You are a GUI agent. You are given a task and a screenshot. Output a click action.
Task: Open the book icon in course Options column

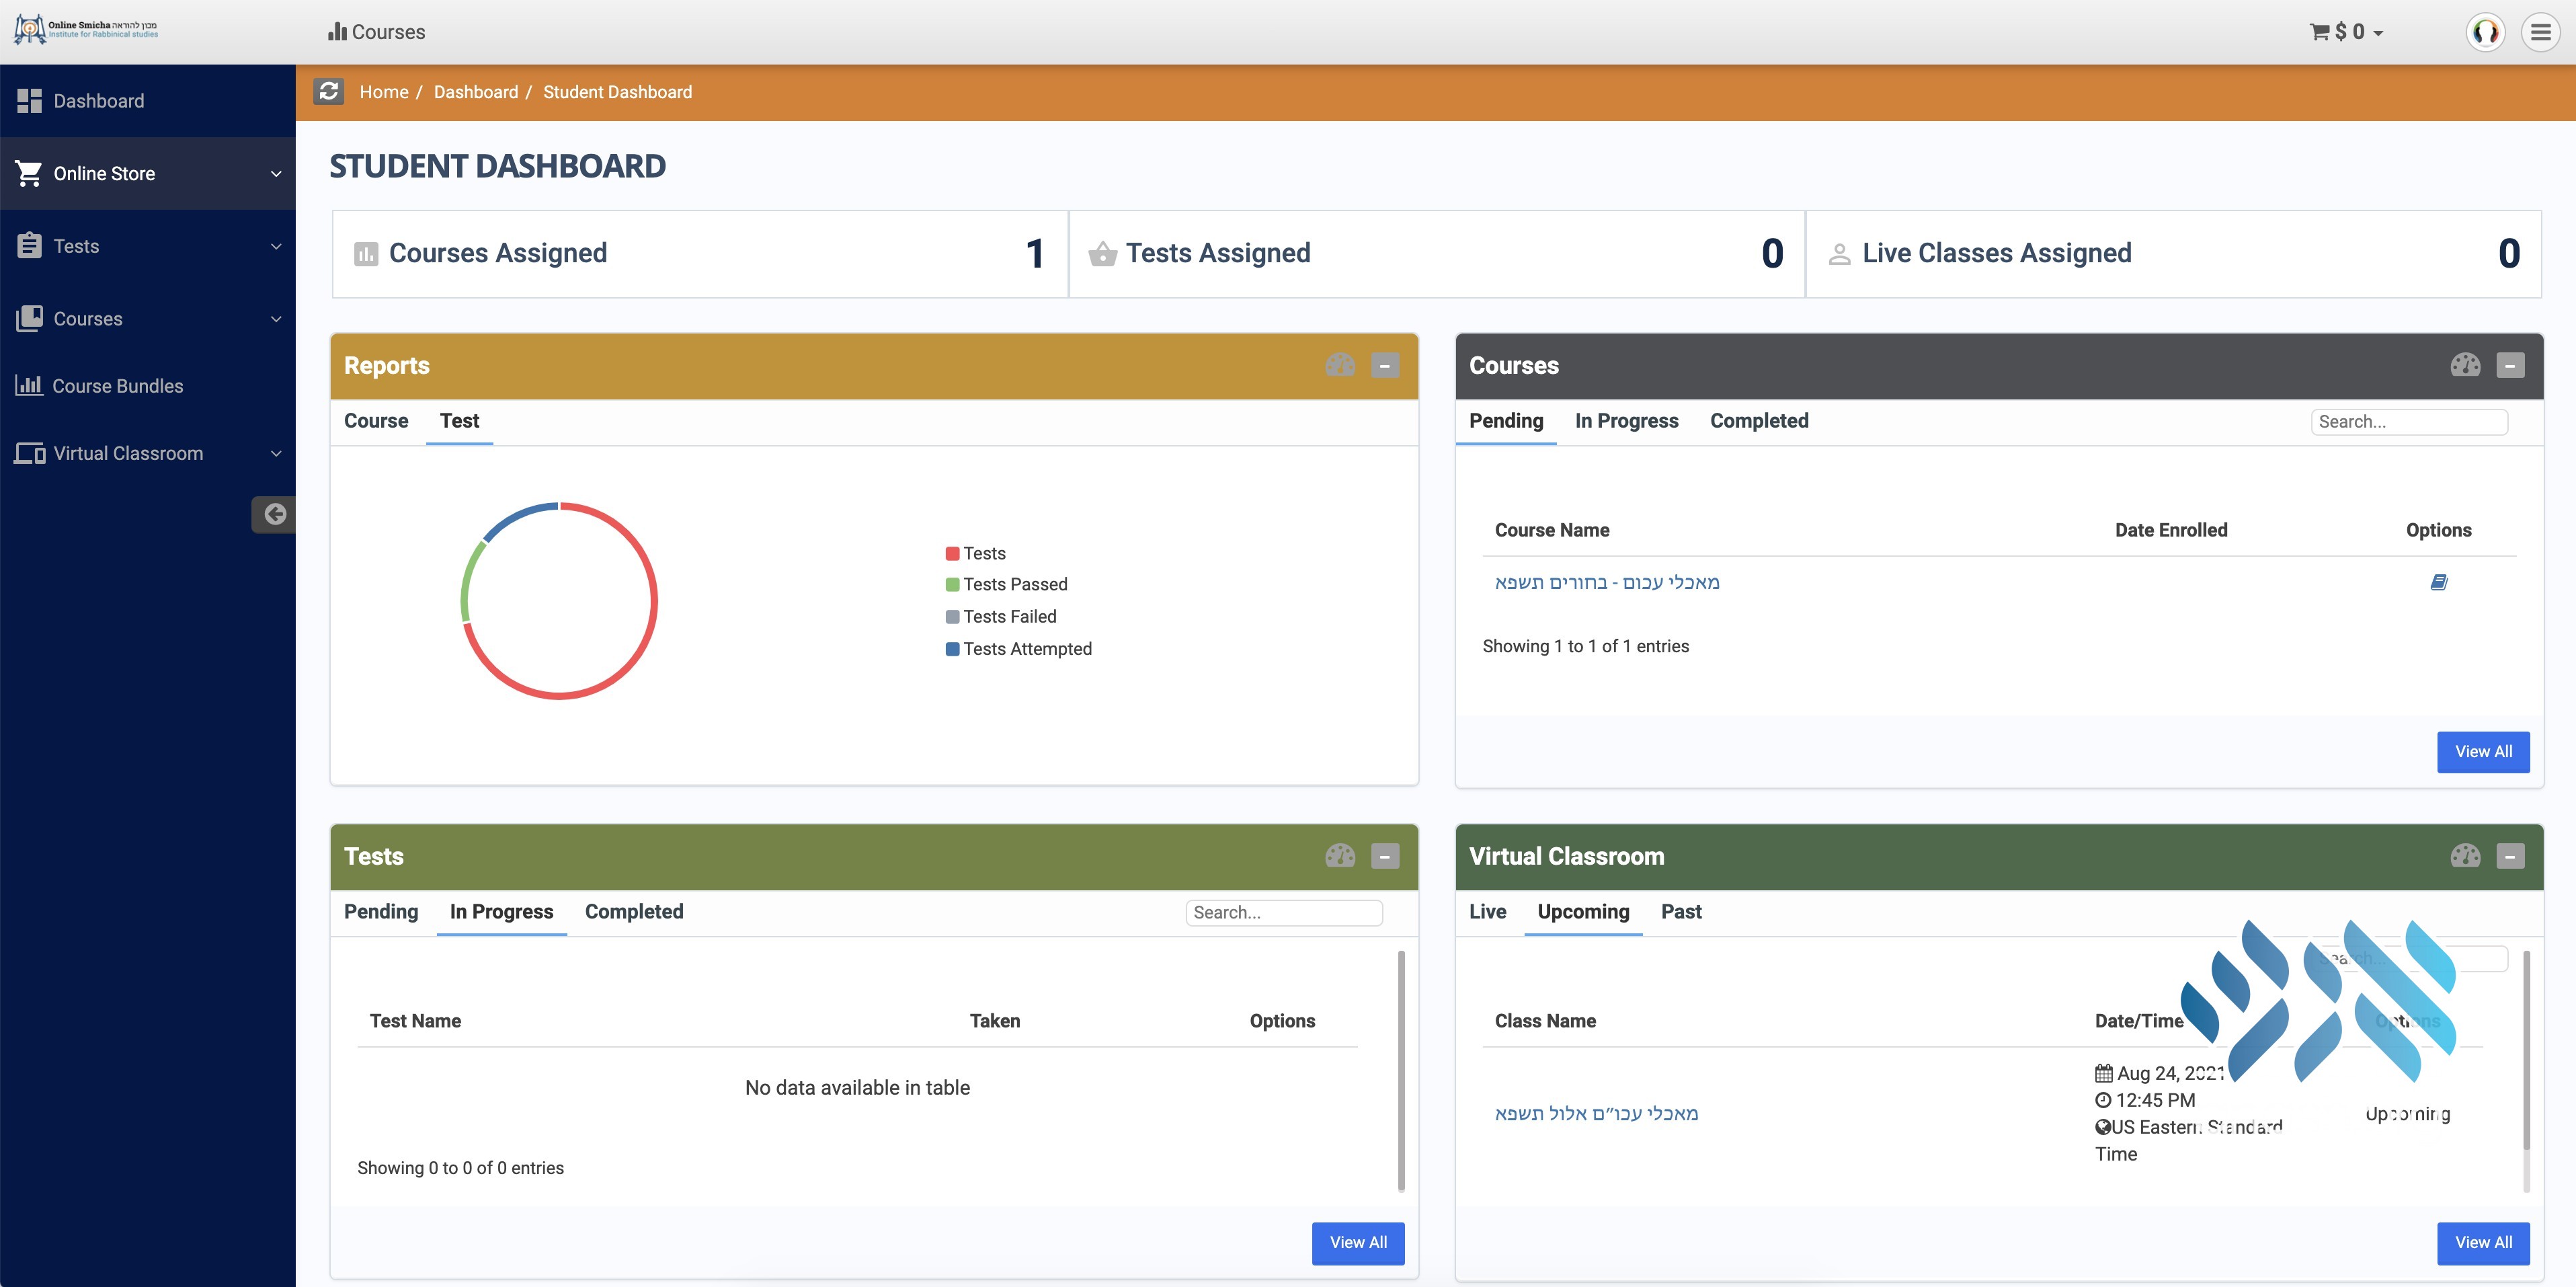[2438, 582]
